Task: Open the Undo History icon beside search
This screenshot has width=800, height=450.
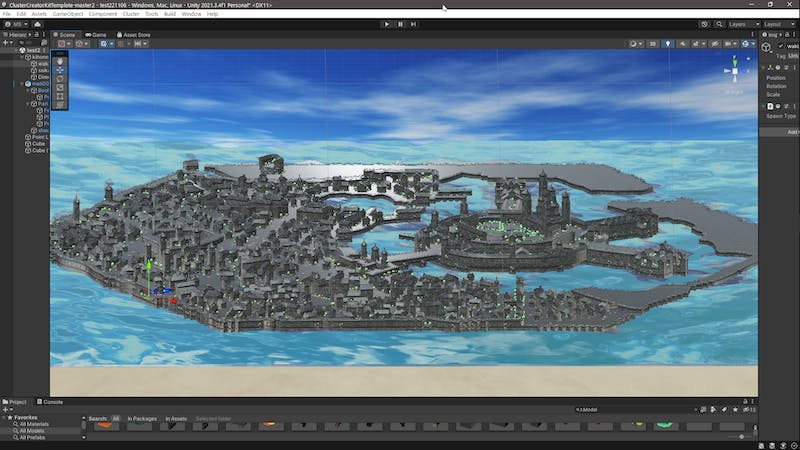Action: pos(704,24)
